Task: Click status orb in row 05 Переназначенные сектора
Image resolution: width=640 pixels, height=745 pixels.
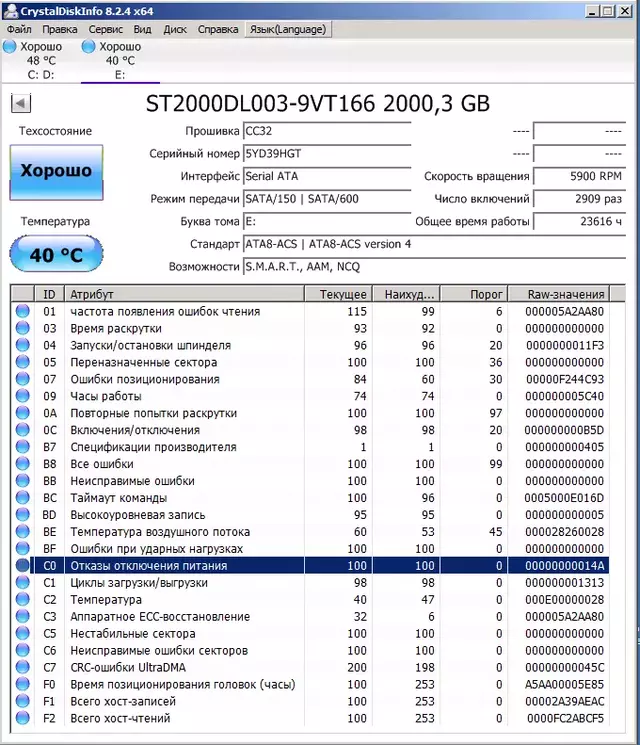Action: (x=22, y=362)
